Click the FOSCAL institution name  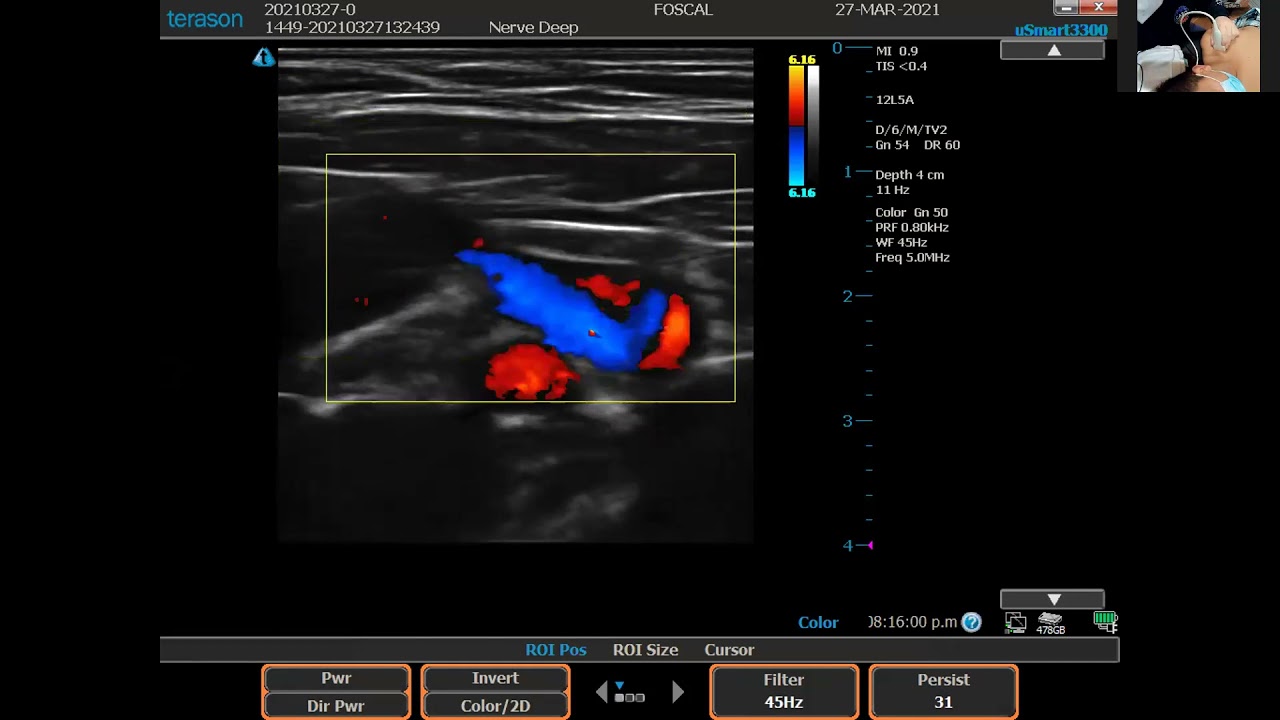[683, 10]
